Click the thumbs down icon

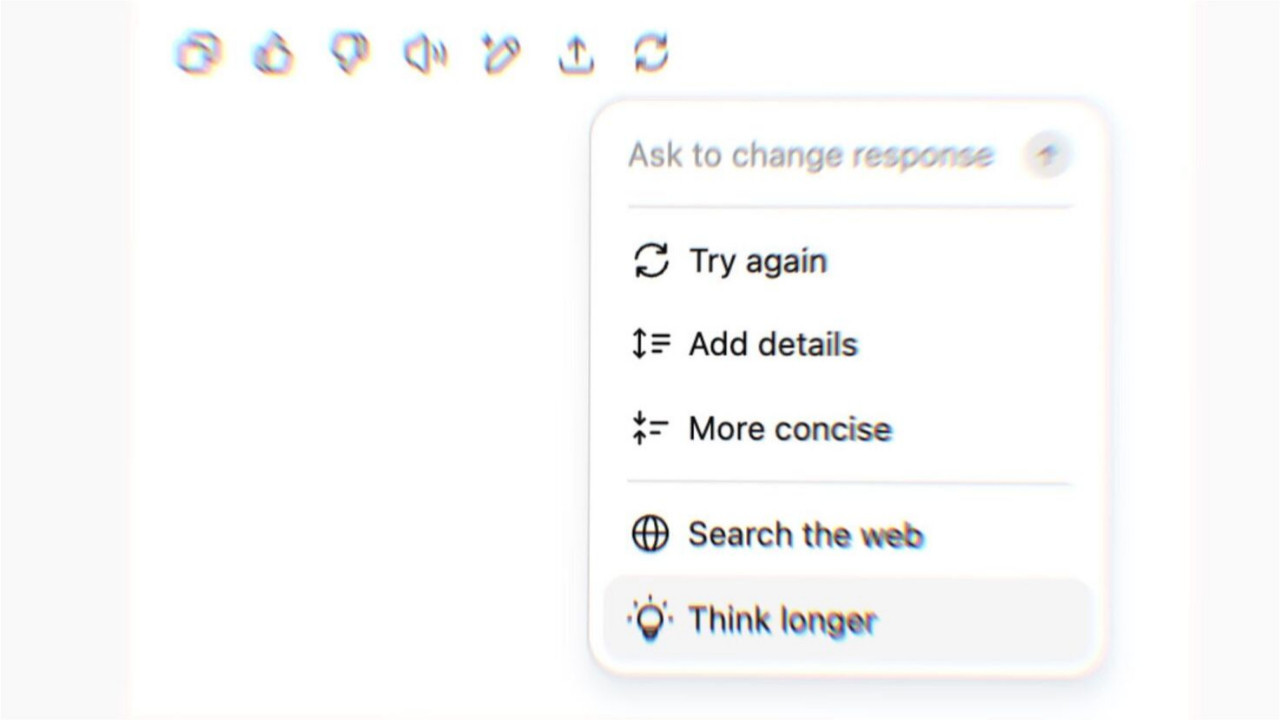click(349, 53)
